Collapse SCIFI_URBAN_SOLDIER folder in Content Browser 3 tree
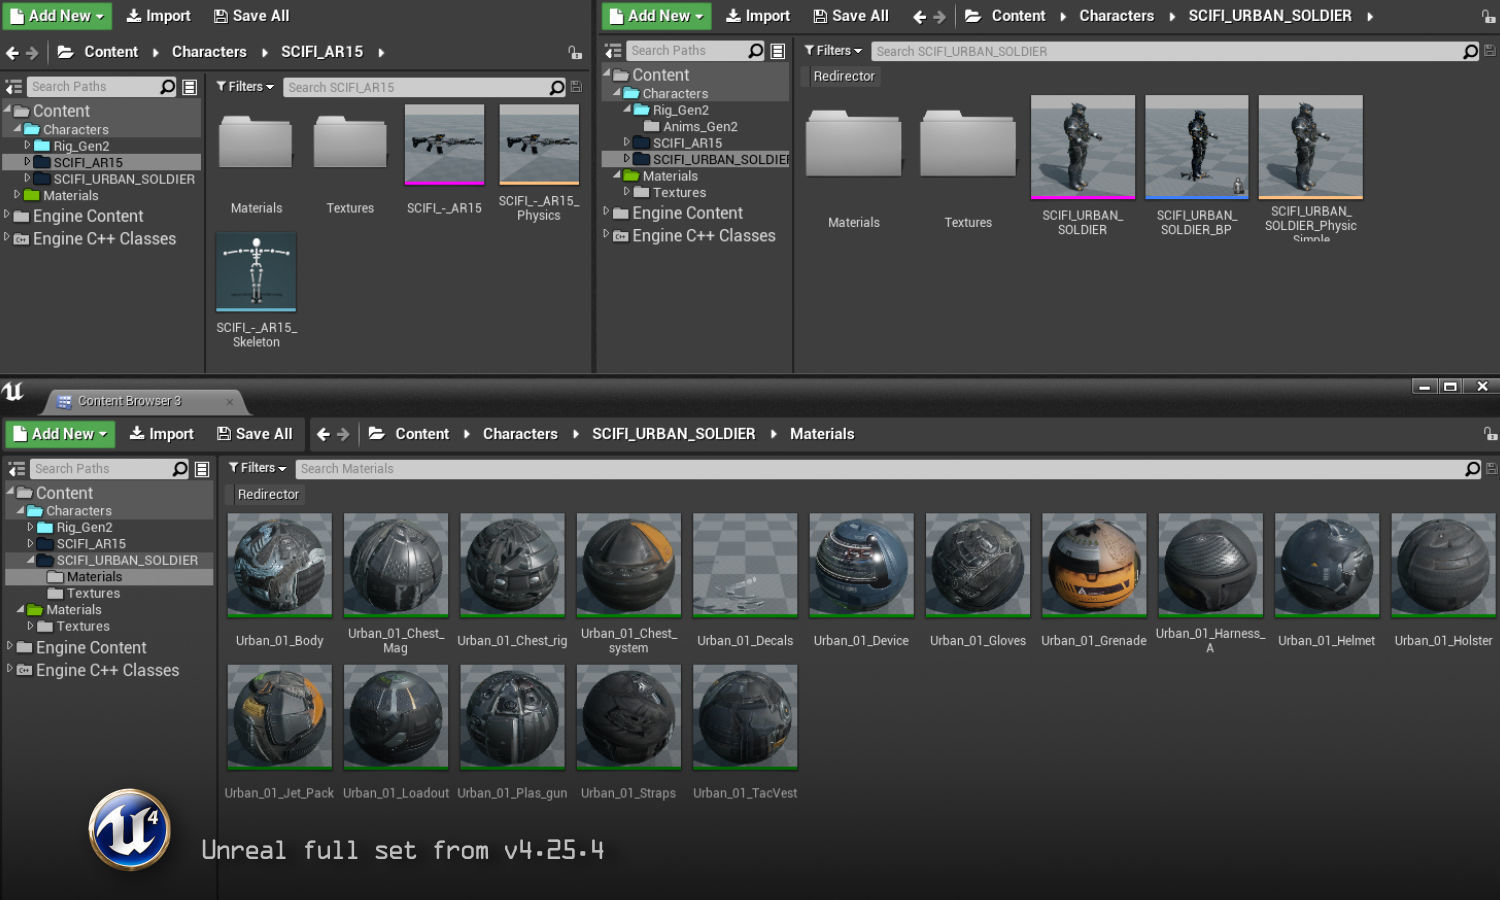Image resolution: width=1500 pixels, height=900 pixels. point(30,560)
